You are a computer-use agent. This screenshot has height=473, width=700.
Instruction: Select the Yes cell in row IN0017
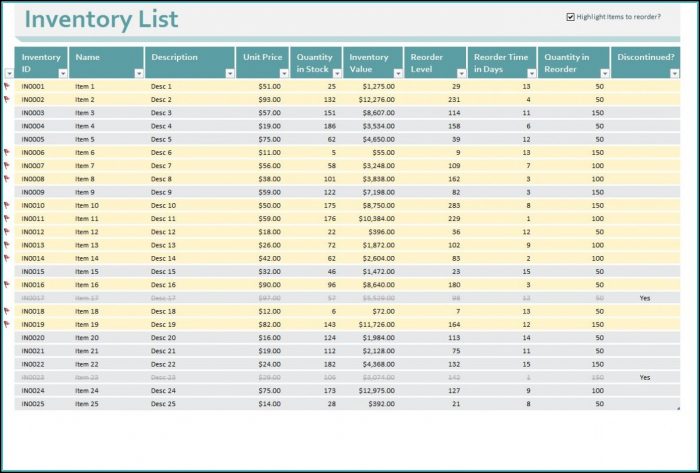click(x=644, y=298)
